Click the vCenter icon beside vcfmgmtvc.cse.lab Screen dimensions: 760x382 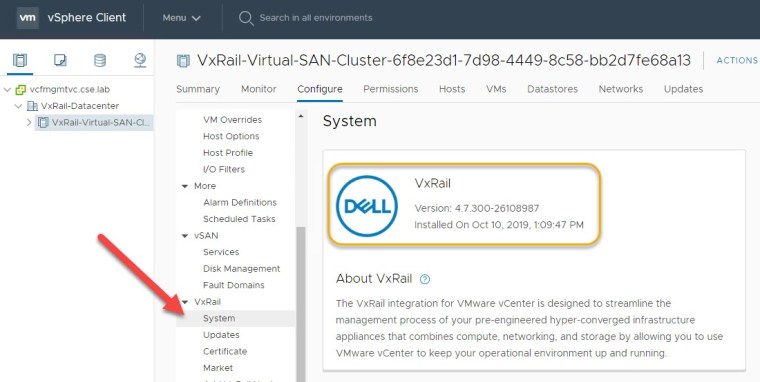pos(21,90)
